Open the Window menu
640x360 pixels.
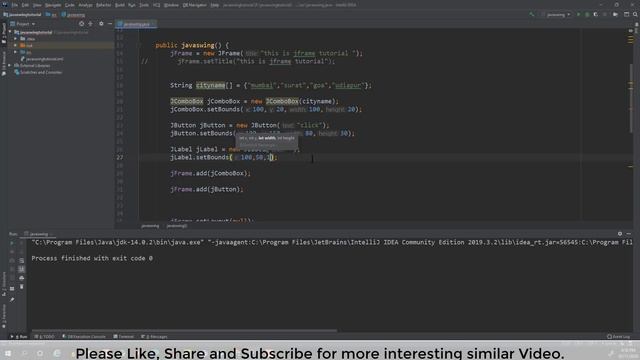tap(171, 5)
